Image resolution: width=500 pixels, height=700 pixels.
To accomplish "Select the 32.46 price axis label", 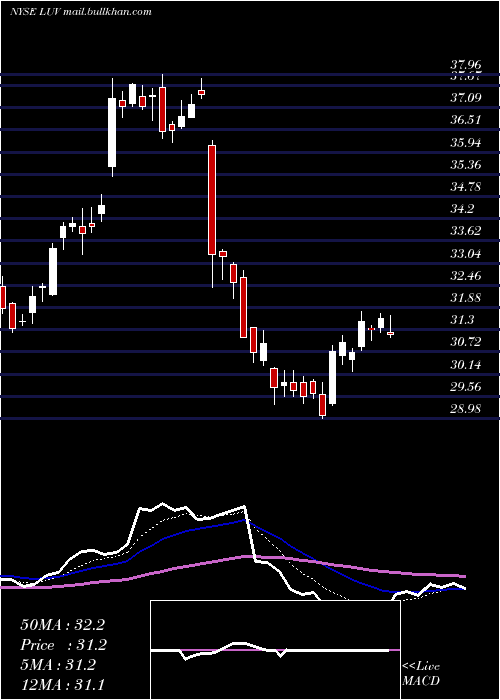I will 466,275.
